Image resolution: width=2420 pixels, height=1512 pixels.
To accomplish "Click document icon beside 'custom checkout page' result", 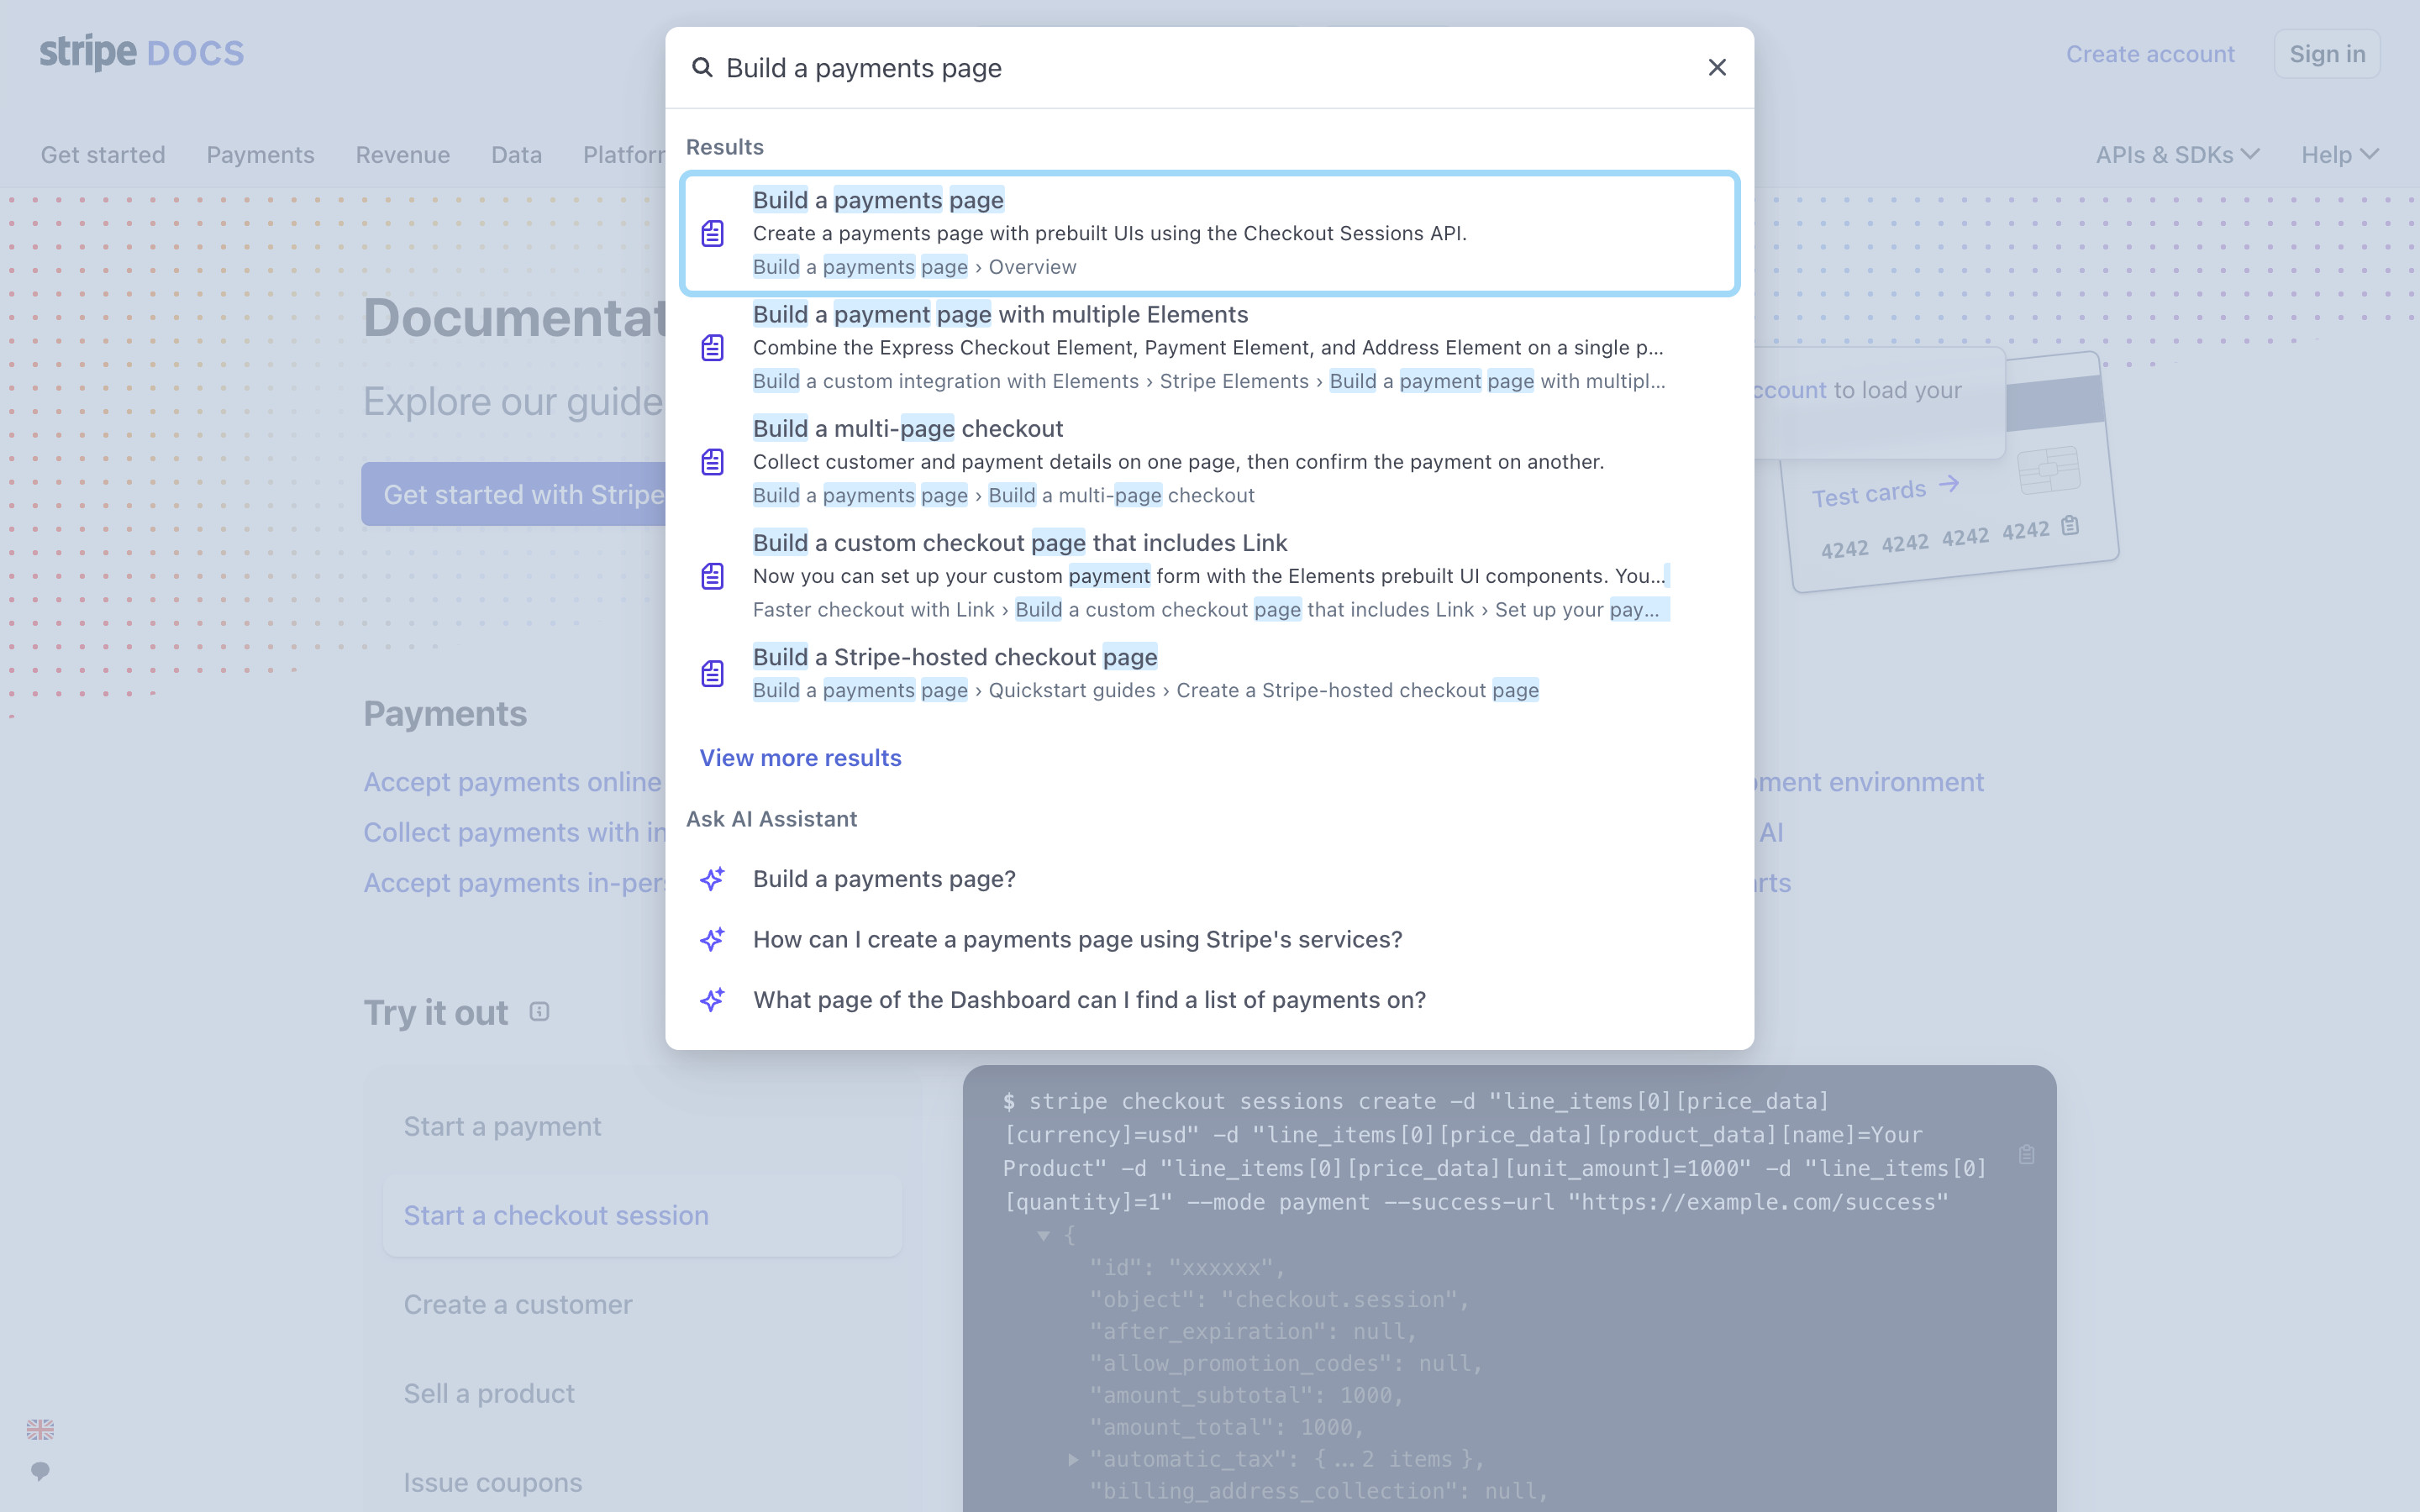I will 712,576.
